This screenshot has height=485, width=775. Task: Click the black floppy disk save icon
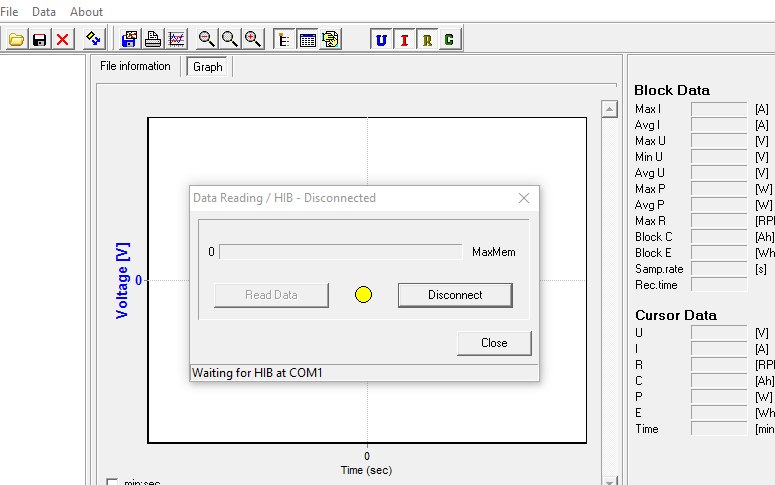(40, 39)
